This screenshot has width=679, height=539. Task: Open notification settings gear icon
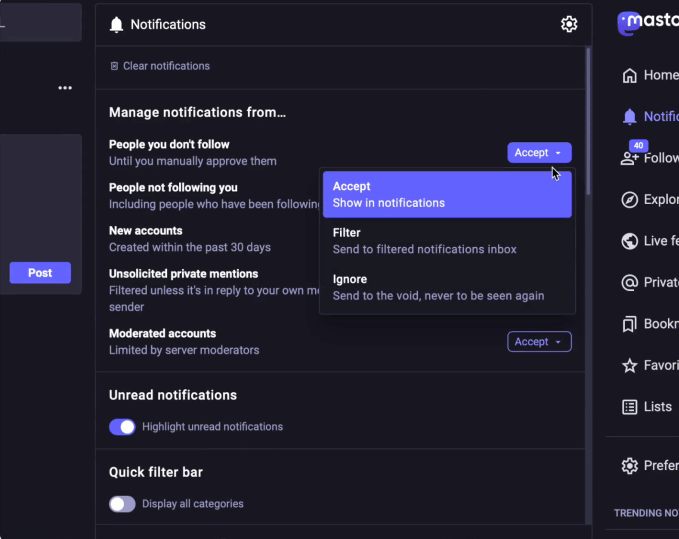point(569,24)
